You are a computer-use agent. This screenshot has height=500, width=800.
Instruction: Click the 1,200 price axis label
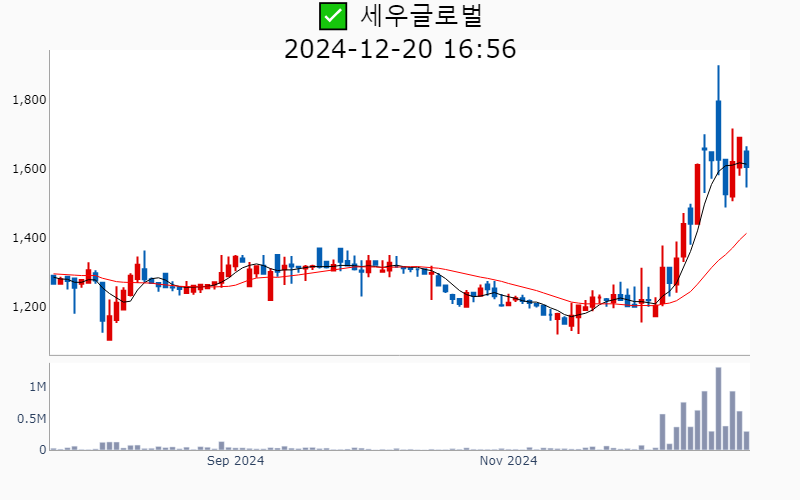tap(29, 307)
